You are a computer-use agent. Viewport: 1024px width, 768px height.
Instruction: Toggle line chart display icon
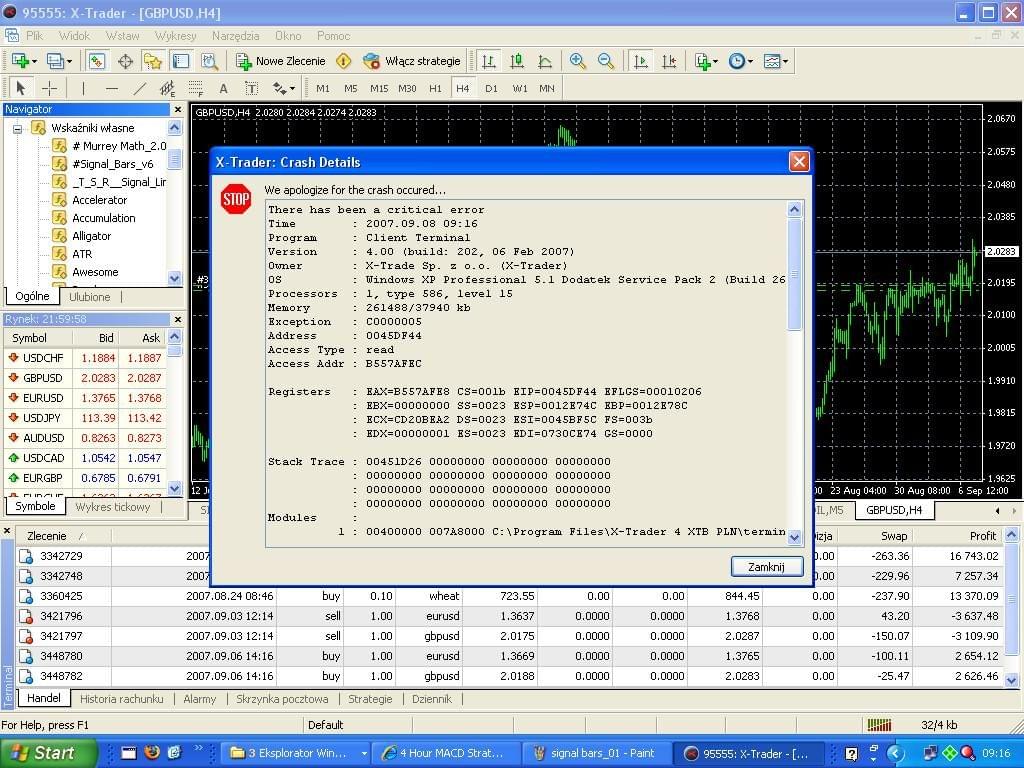tap(545, 61)
